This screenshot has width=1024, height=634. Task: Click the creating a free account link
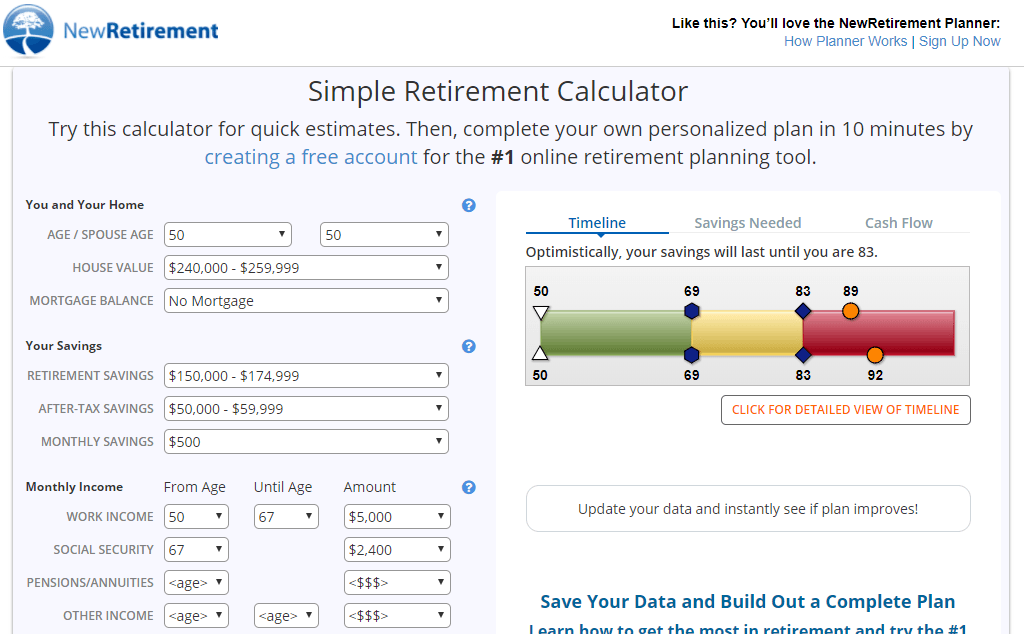[x=310, y=157]
